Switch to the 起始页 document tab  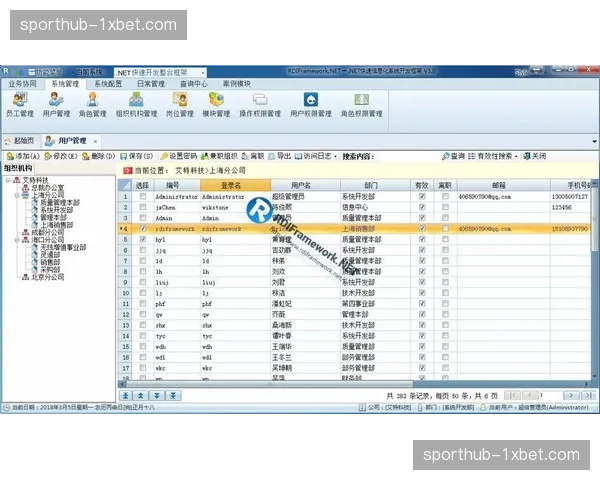(22, 141)
